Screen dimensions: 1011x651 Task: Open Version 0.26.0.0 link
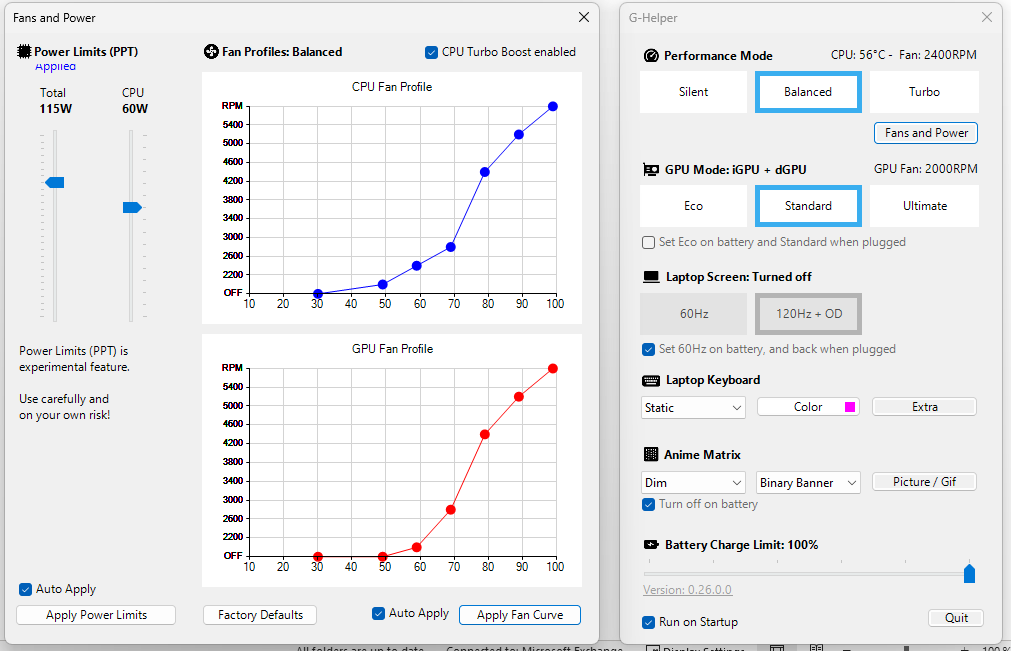[687, 590]
